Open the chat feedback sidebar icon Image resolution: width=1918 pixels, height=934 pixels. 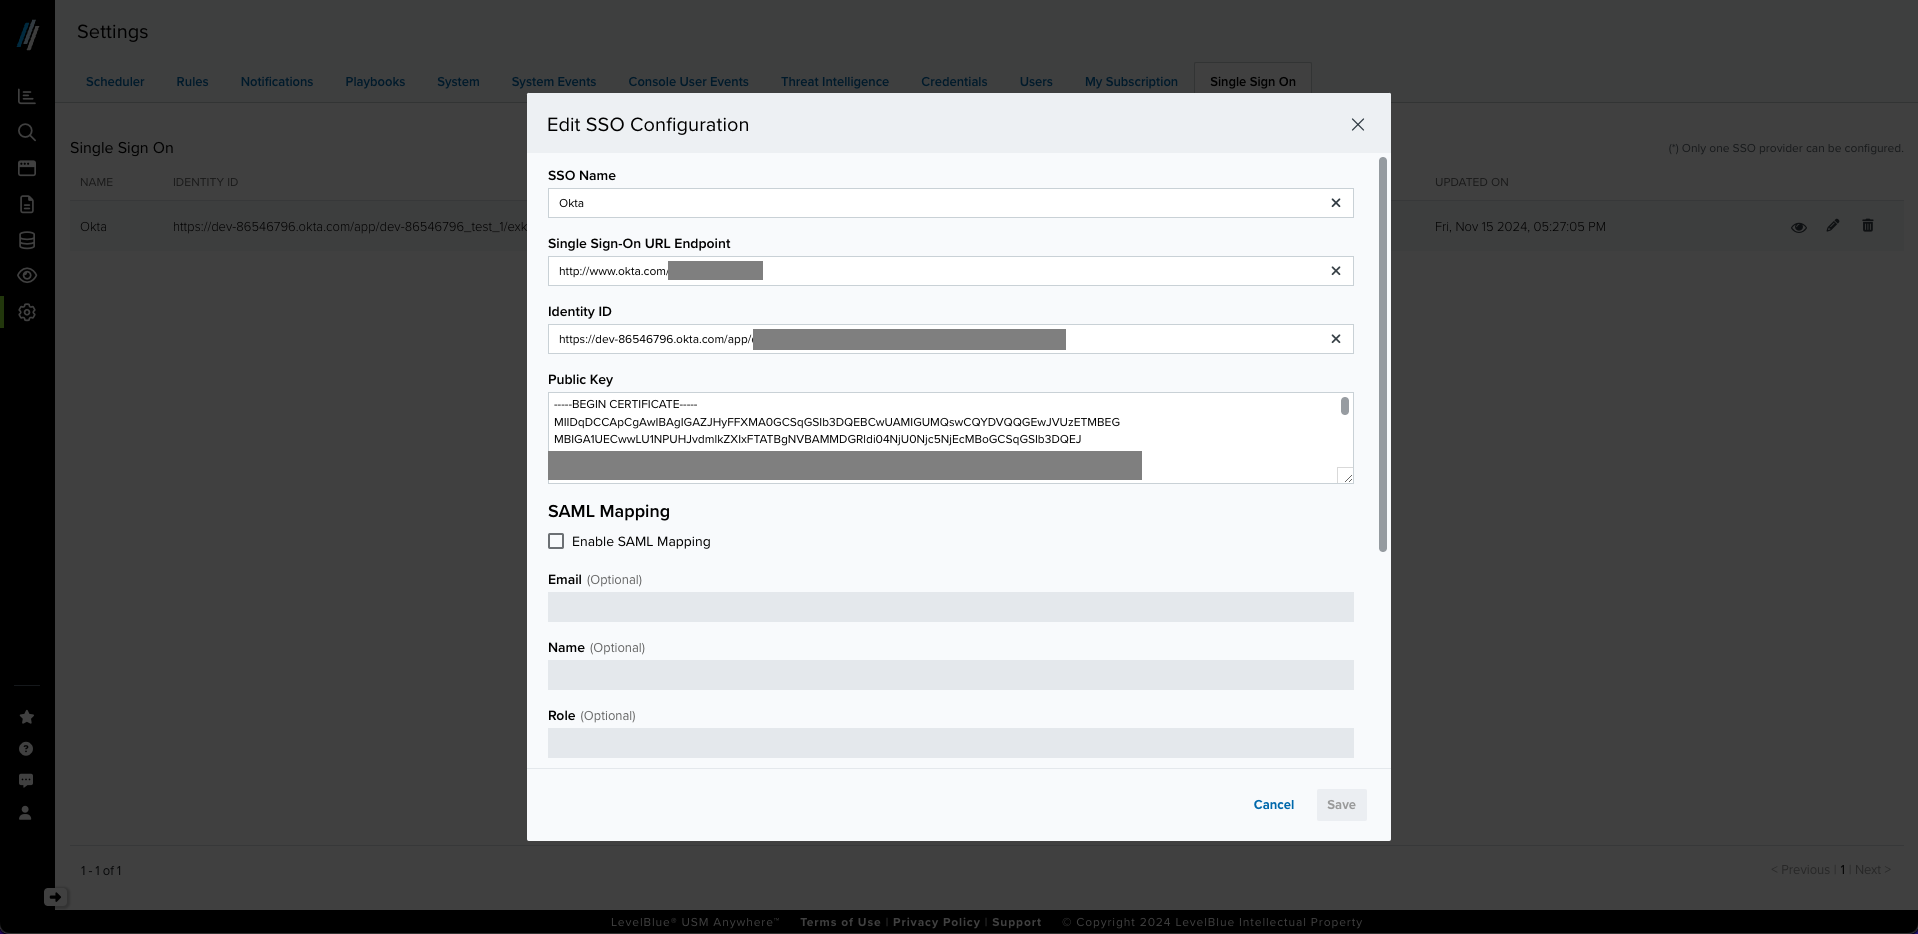point(26,781)
